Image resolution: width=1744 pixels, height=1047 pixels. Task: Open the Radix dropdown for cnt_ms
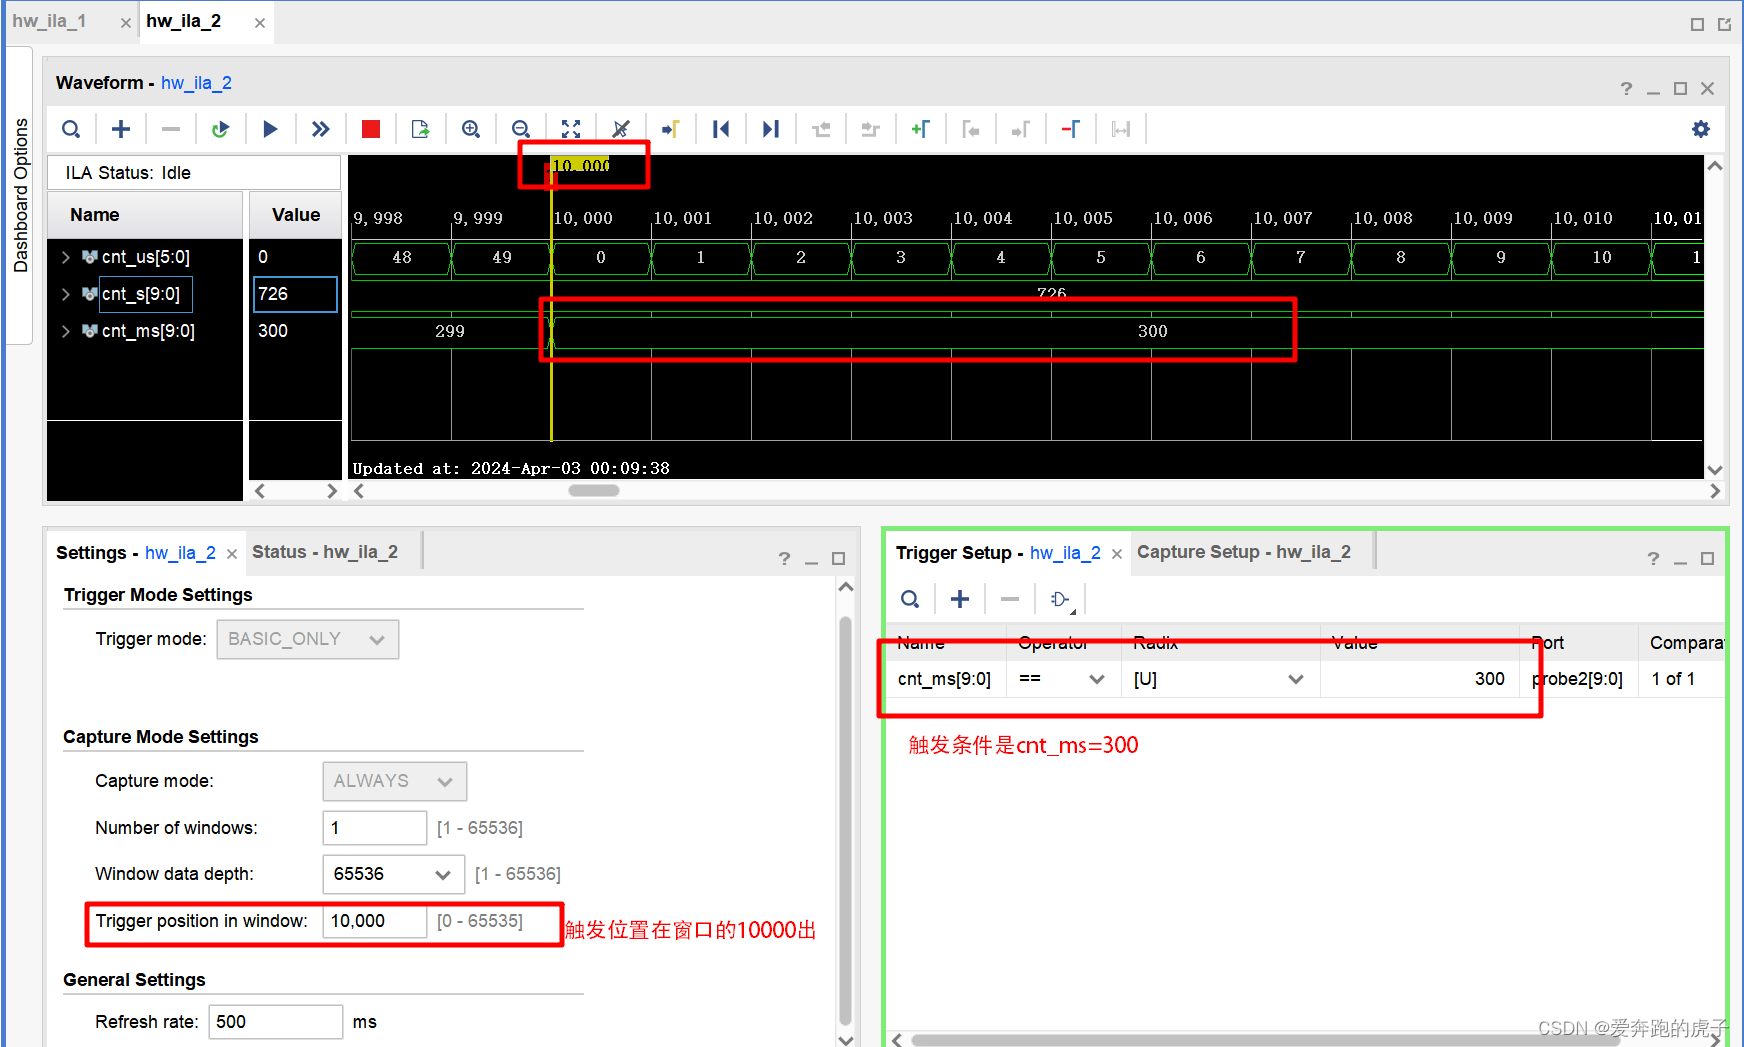pyautogui.click(x=1296, y=678)
